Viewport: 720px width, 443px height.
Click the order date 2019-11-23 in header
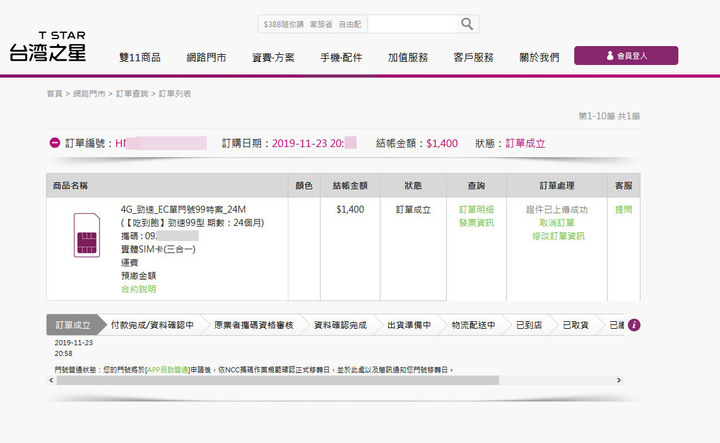pos(299,143)
